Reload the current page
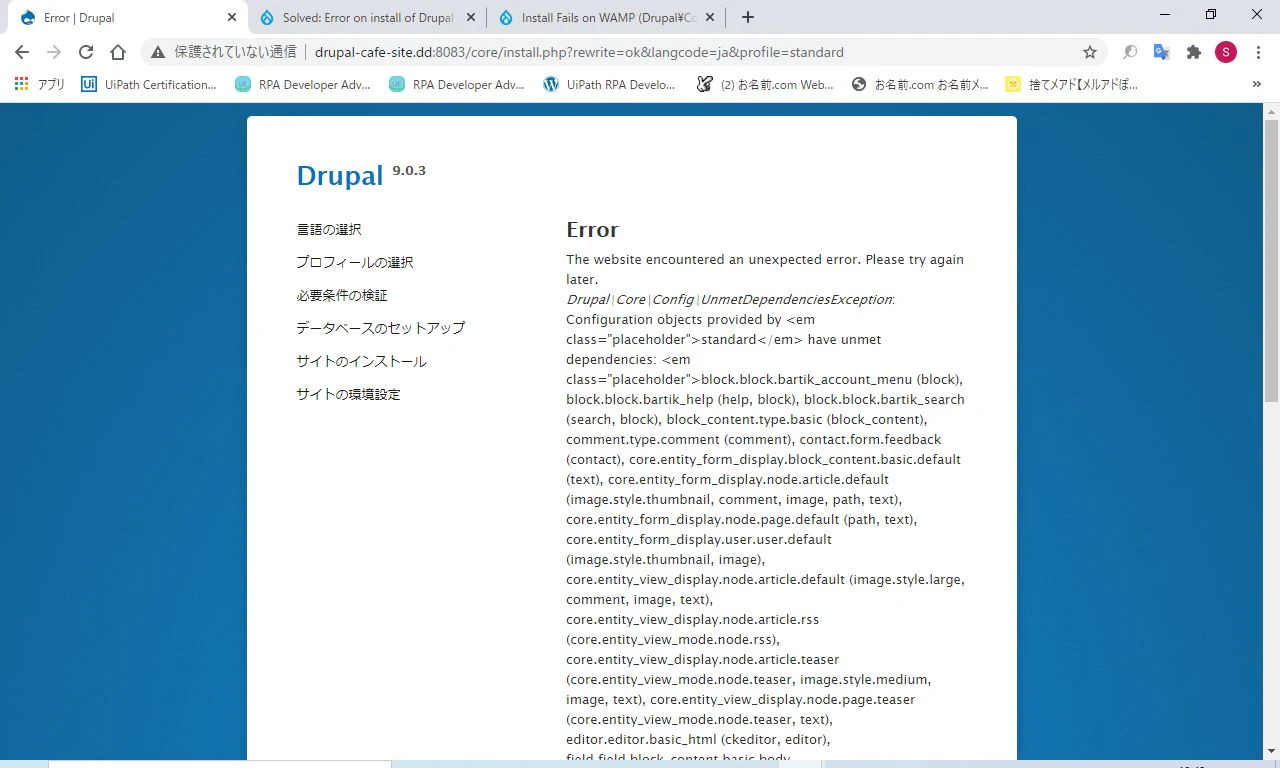 tap(86, 52)
